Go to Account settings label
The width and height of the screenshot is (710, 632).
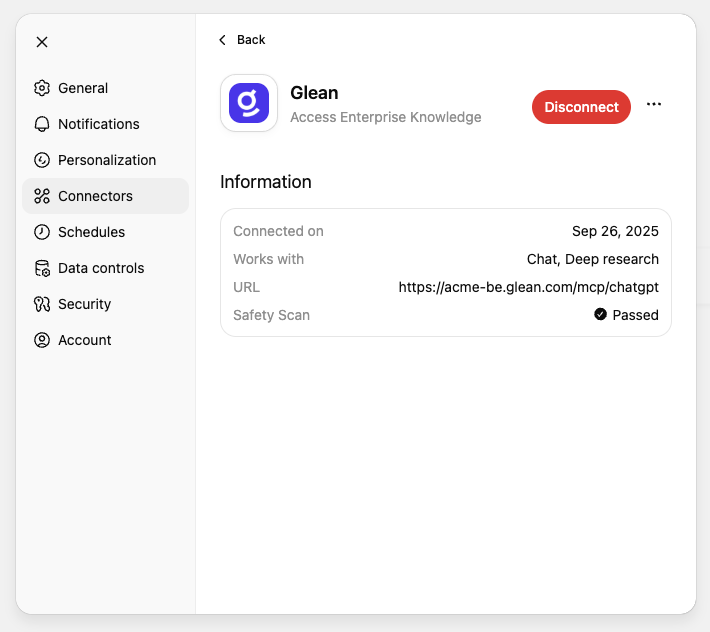click(85, 340)
